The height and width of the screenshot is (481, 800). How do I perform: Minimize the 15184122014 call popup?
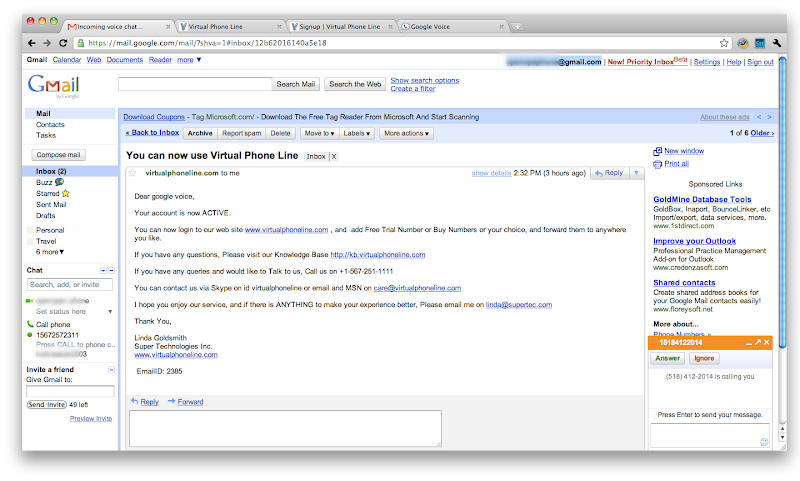[x=748, y=343]
